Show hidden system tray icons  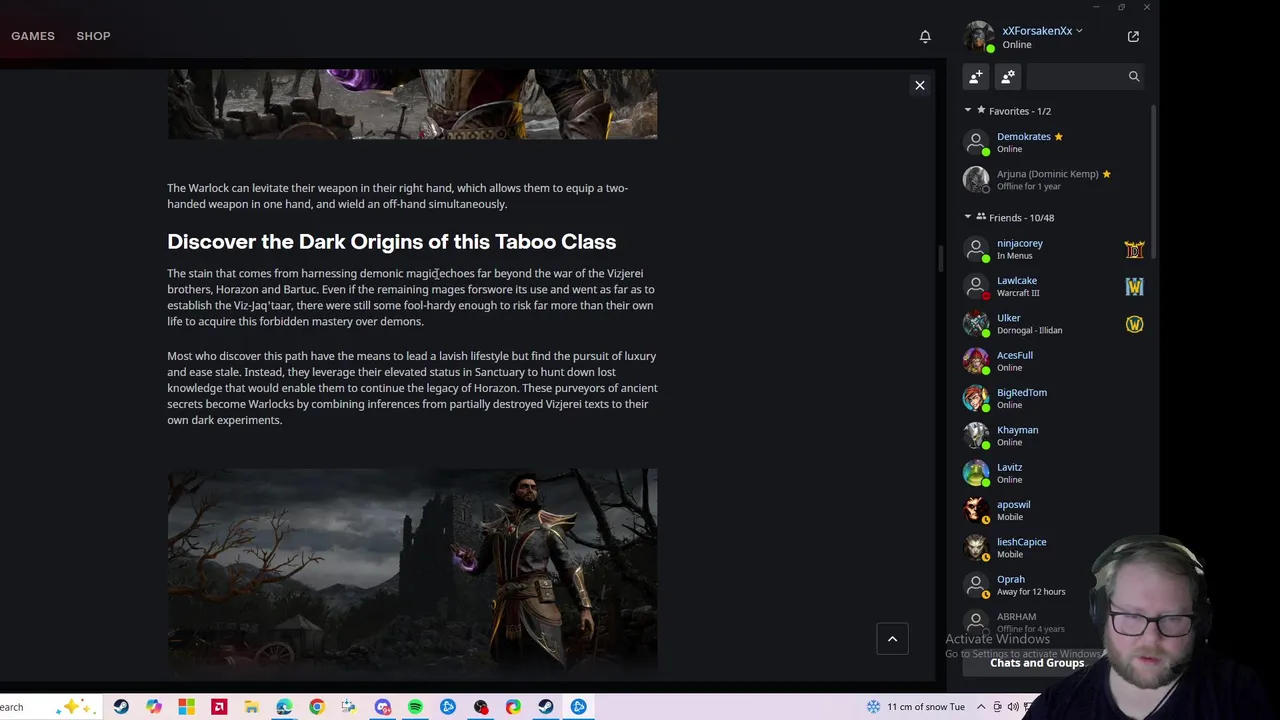click(981, 707)
